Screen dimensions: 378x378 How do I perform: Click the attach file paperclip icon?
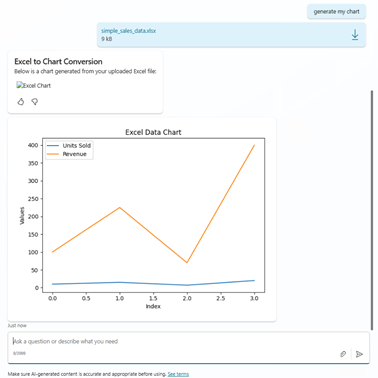[x=343, y=354]
